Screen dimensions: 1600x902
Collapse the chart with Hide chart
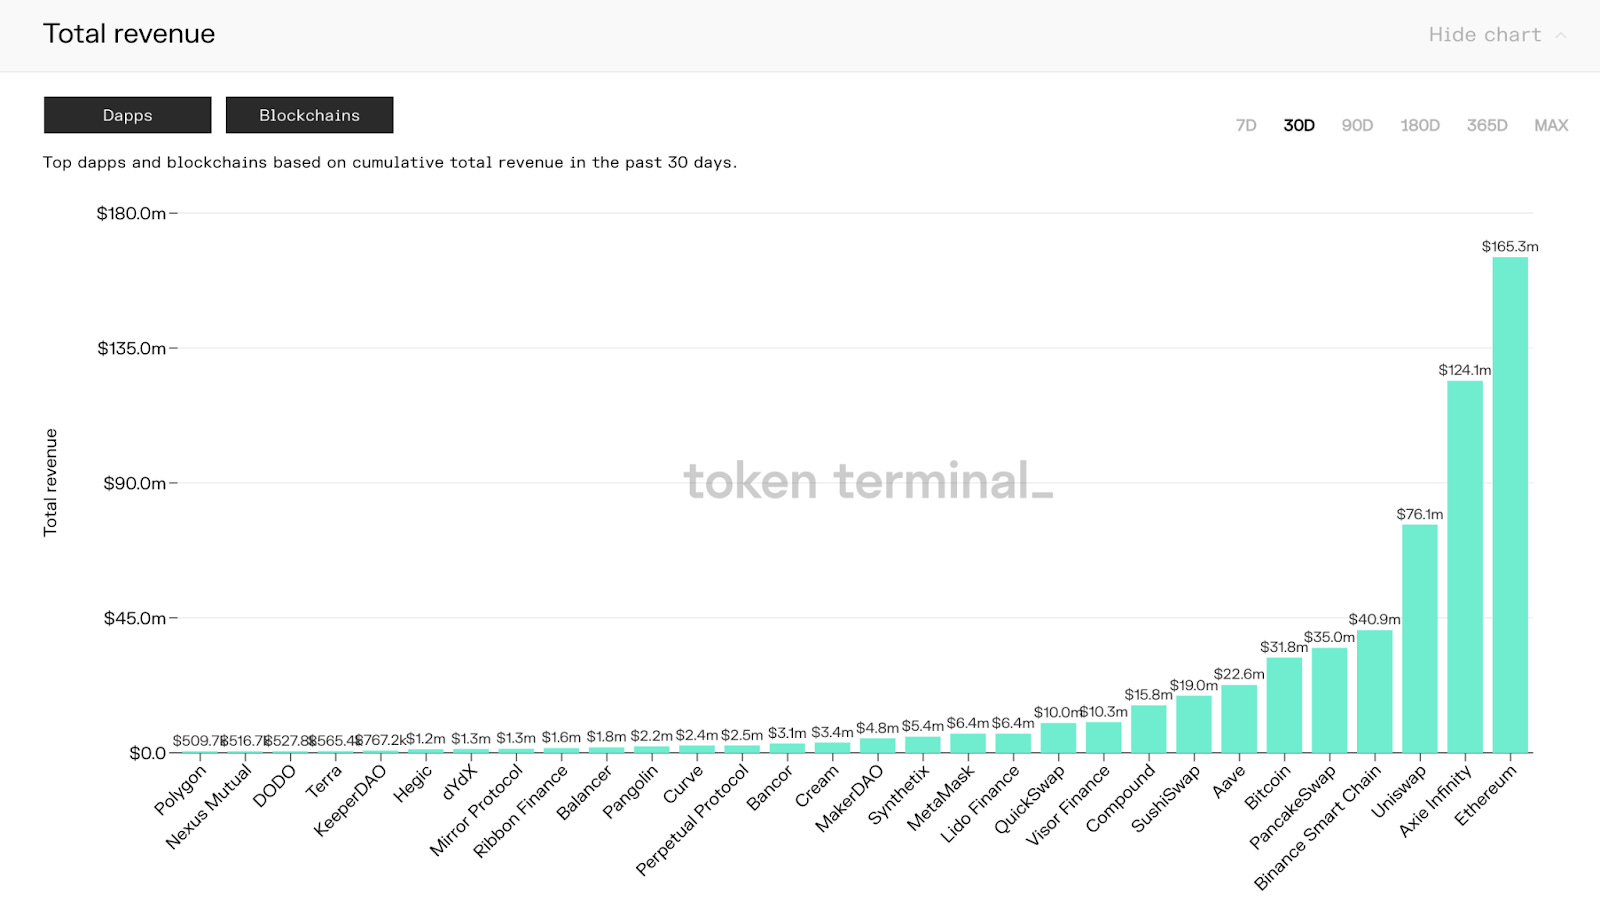(x=1484, y=35)
